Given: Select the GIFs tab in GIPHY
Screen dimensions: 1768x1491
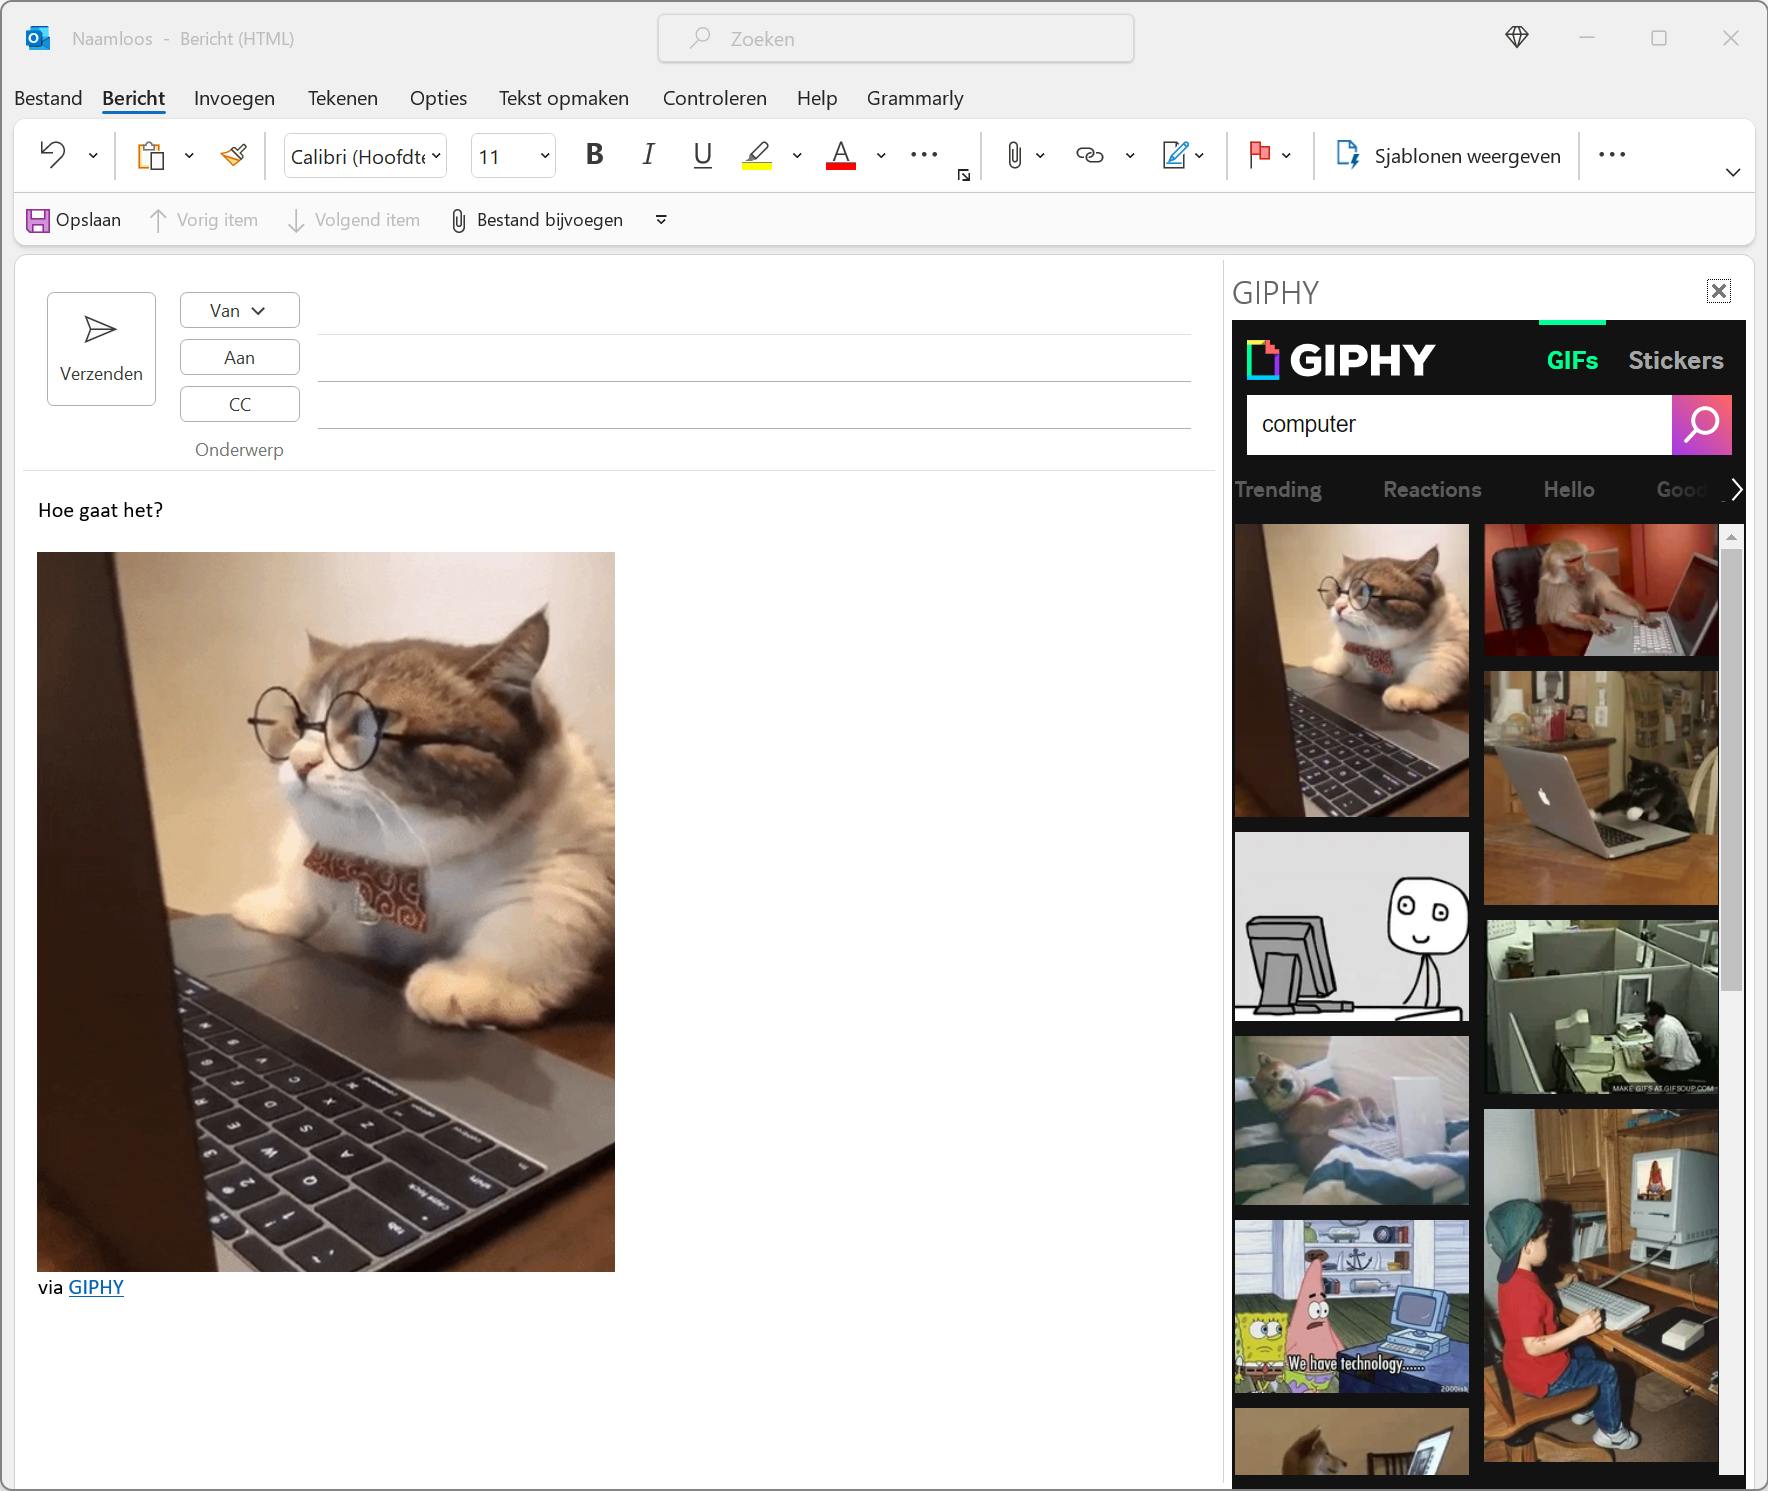Looking at the screenshot, I should (1572, 360).
